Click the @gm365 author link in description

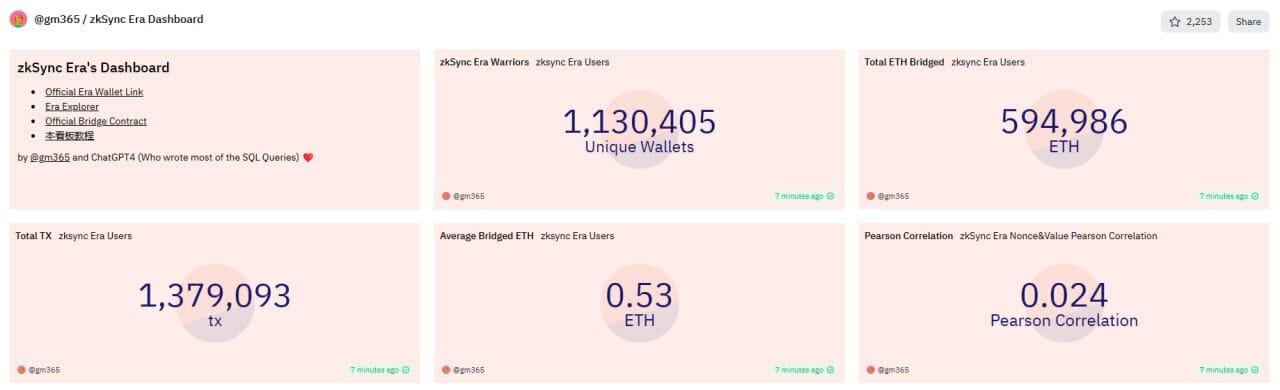tap(50, 158)
